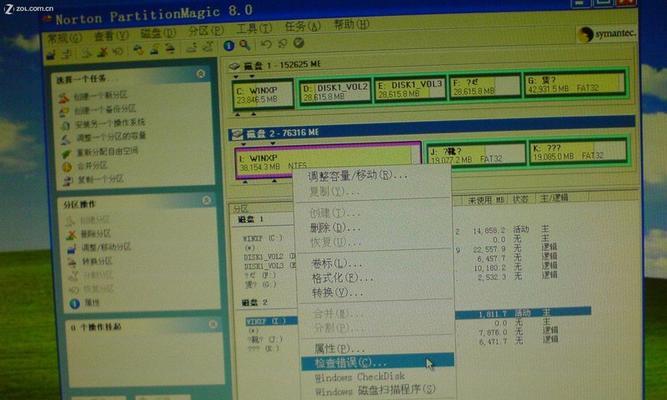
Task: Click the 删除分区 icon in partition operations
Action: point(71,234)
